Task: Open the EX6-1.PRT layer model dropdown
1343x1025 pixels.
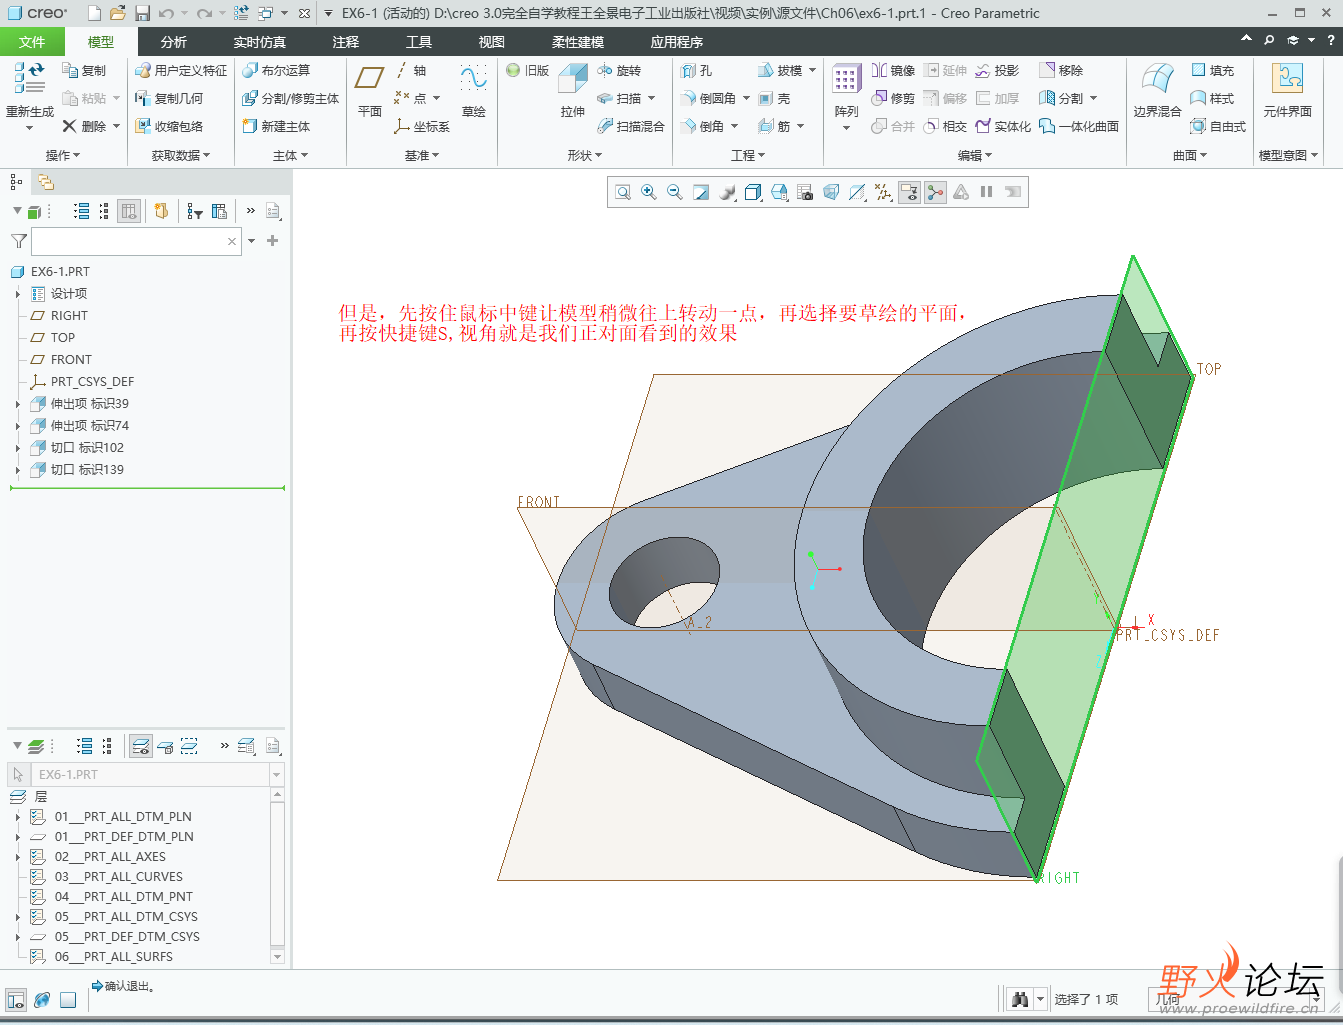Action: click(277, 775)
